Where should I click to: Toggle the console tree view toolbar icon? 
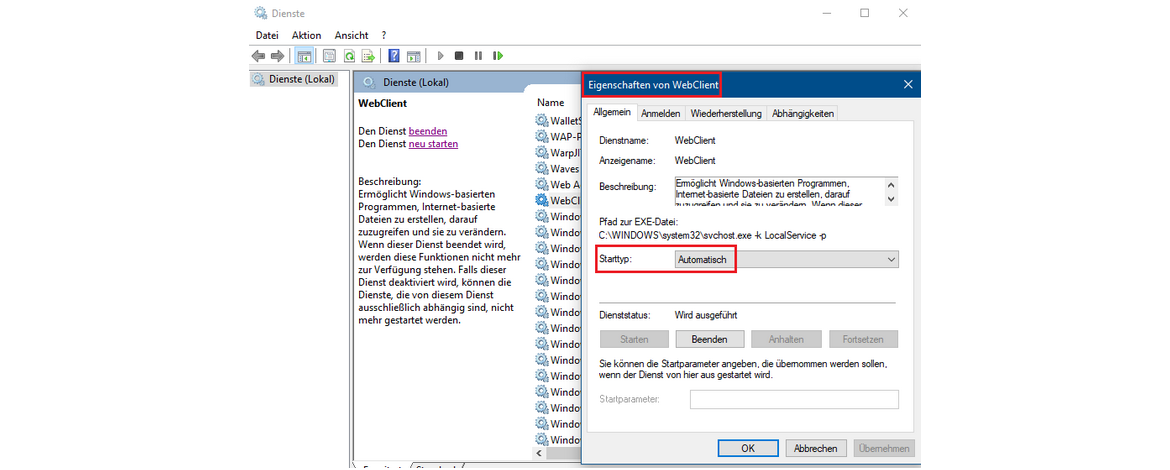(304, 56)
